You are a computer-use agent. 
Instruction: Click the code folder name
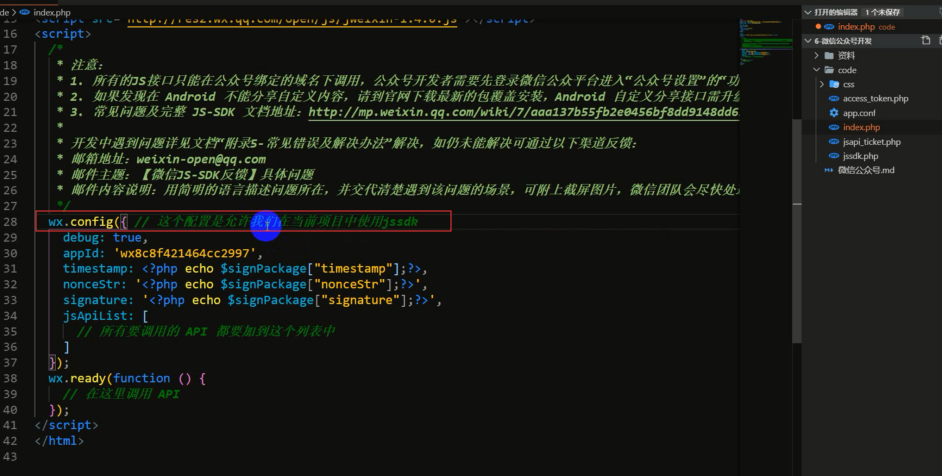847,70
